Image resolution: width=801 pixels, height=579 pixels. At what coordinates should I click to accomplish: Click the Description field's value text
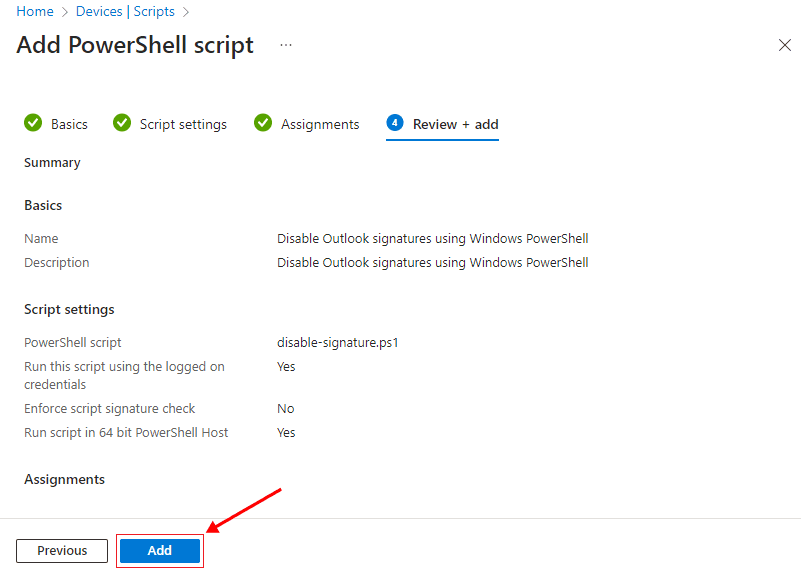click(x=432, y=263)
